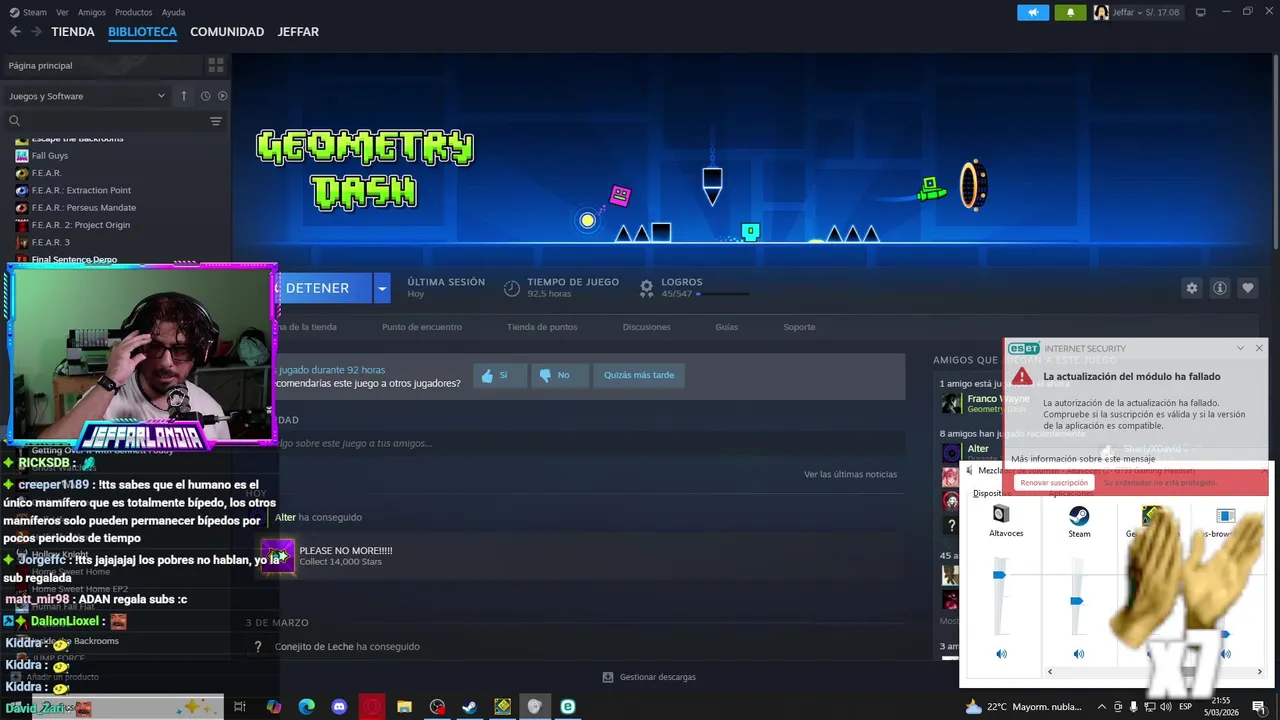Mute Altavoces speaker in volume mixer
The width and height of the screenshot is (1280, 720).
point(1001,654)
